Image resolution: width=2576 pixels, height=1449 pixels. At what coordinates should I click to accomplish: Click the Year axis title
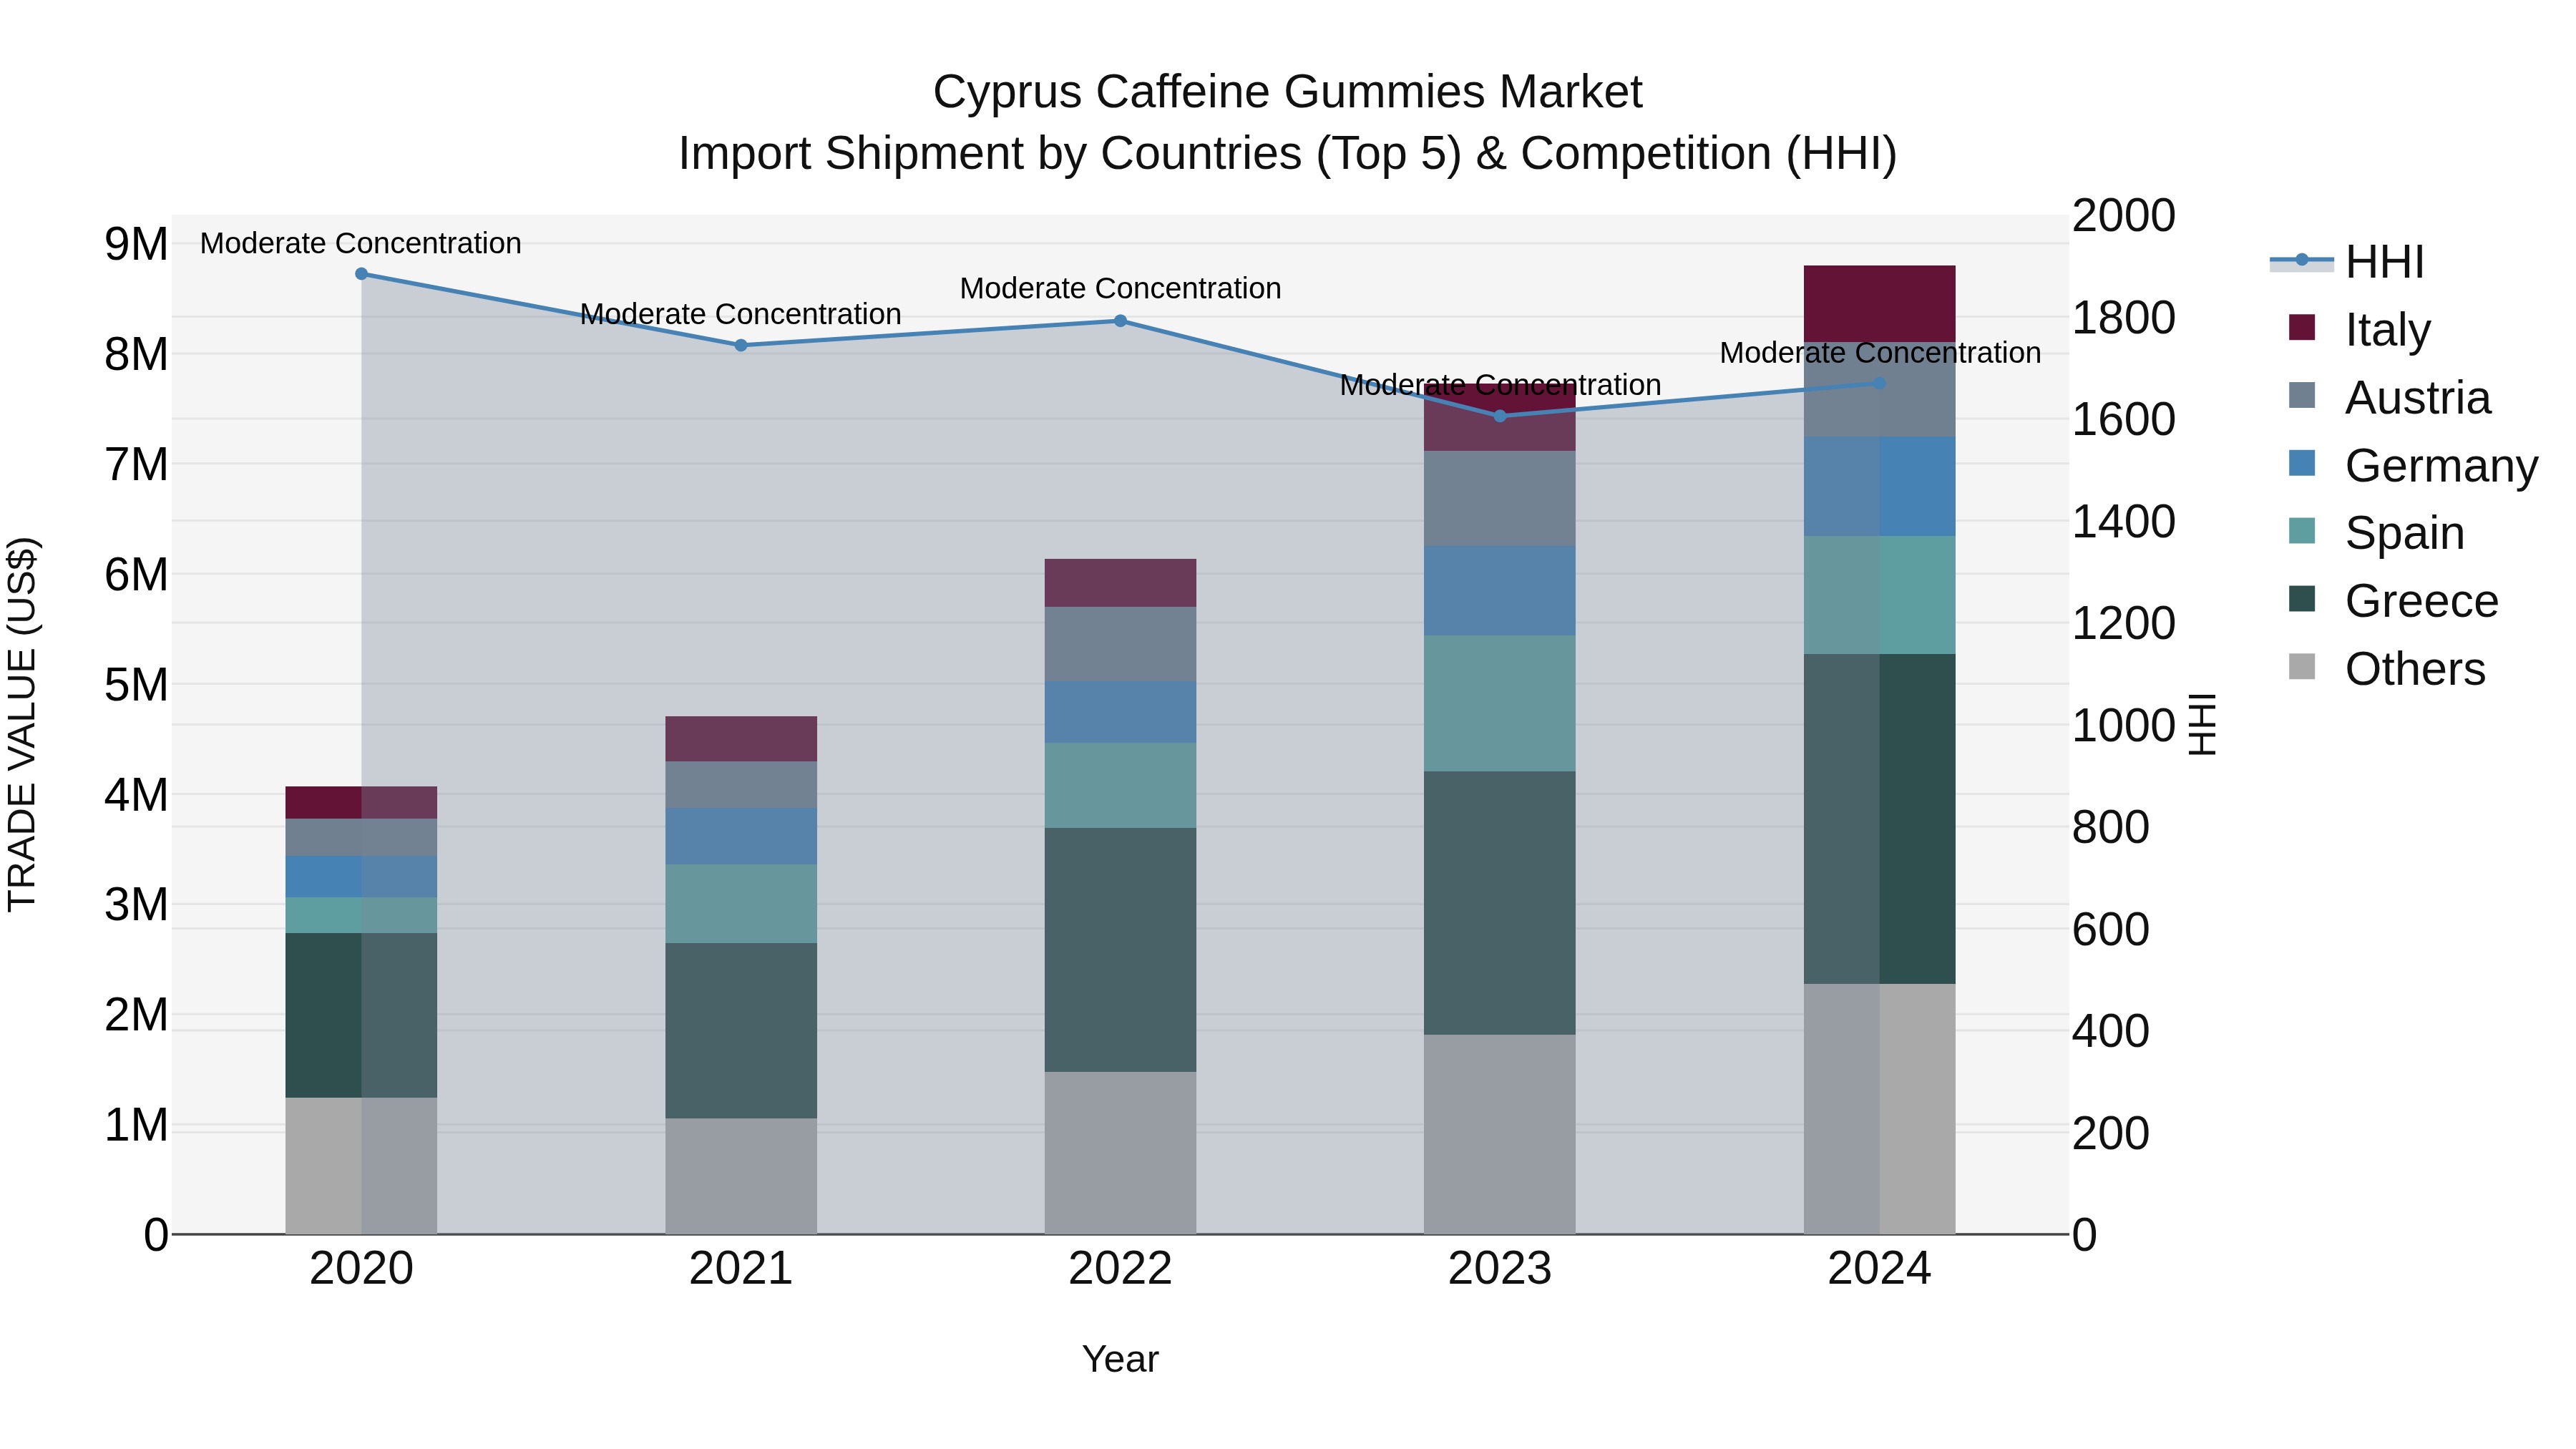pos(1120,1360)
